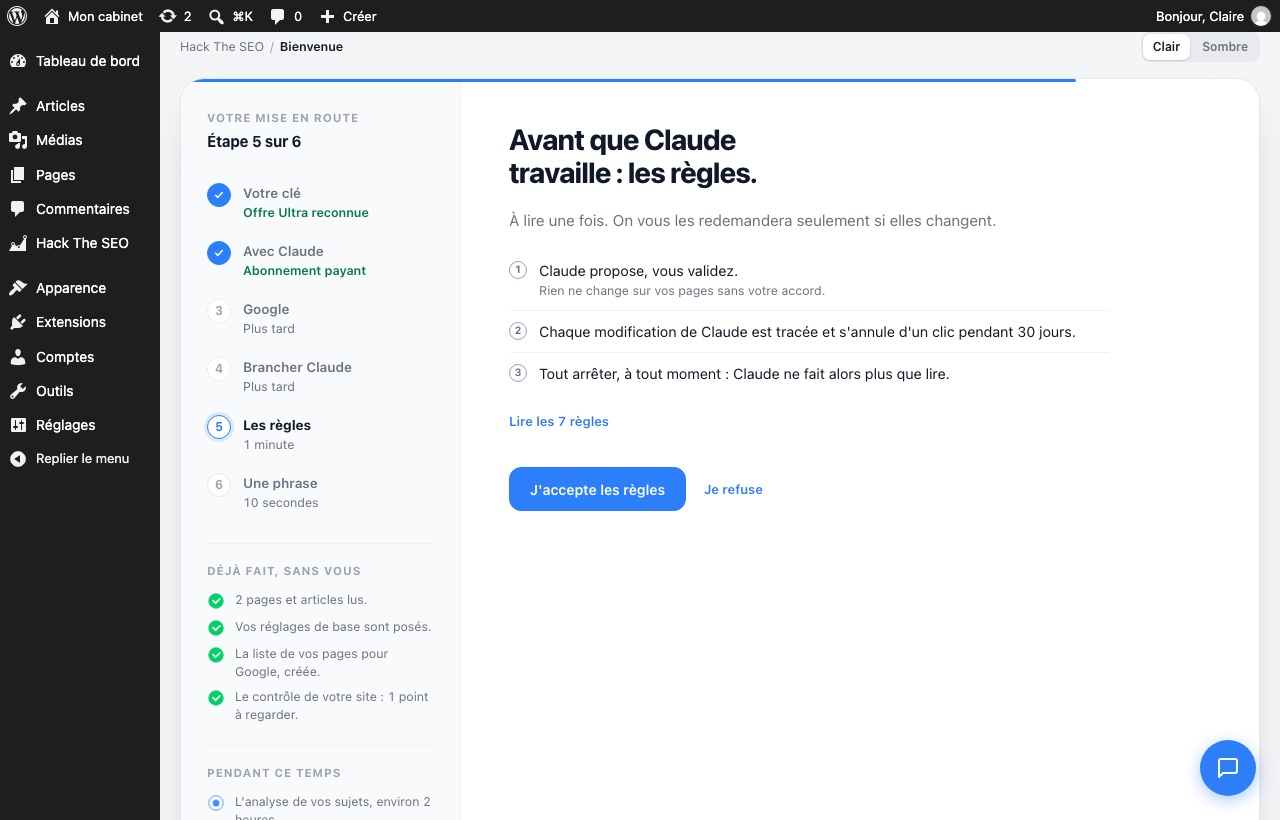Click the Hack The SEO breadcrumb link
This screenshot has width=1280, height=820.
tap(222, 47)
